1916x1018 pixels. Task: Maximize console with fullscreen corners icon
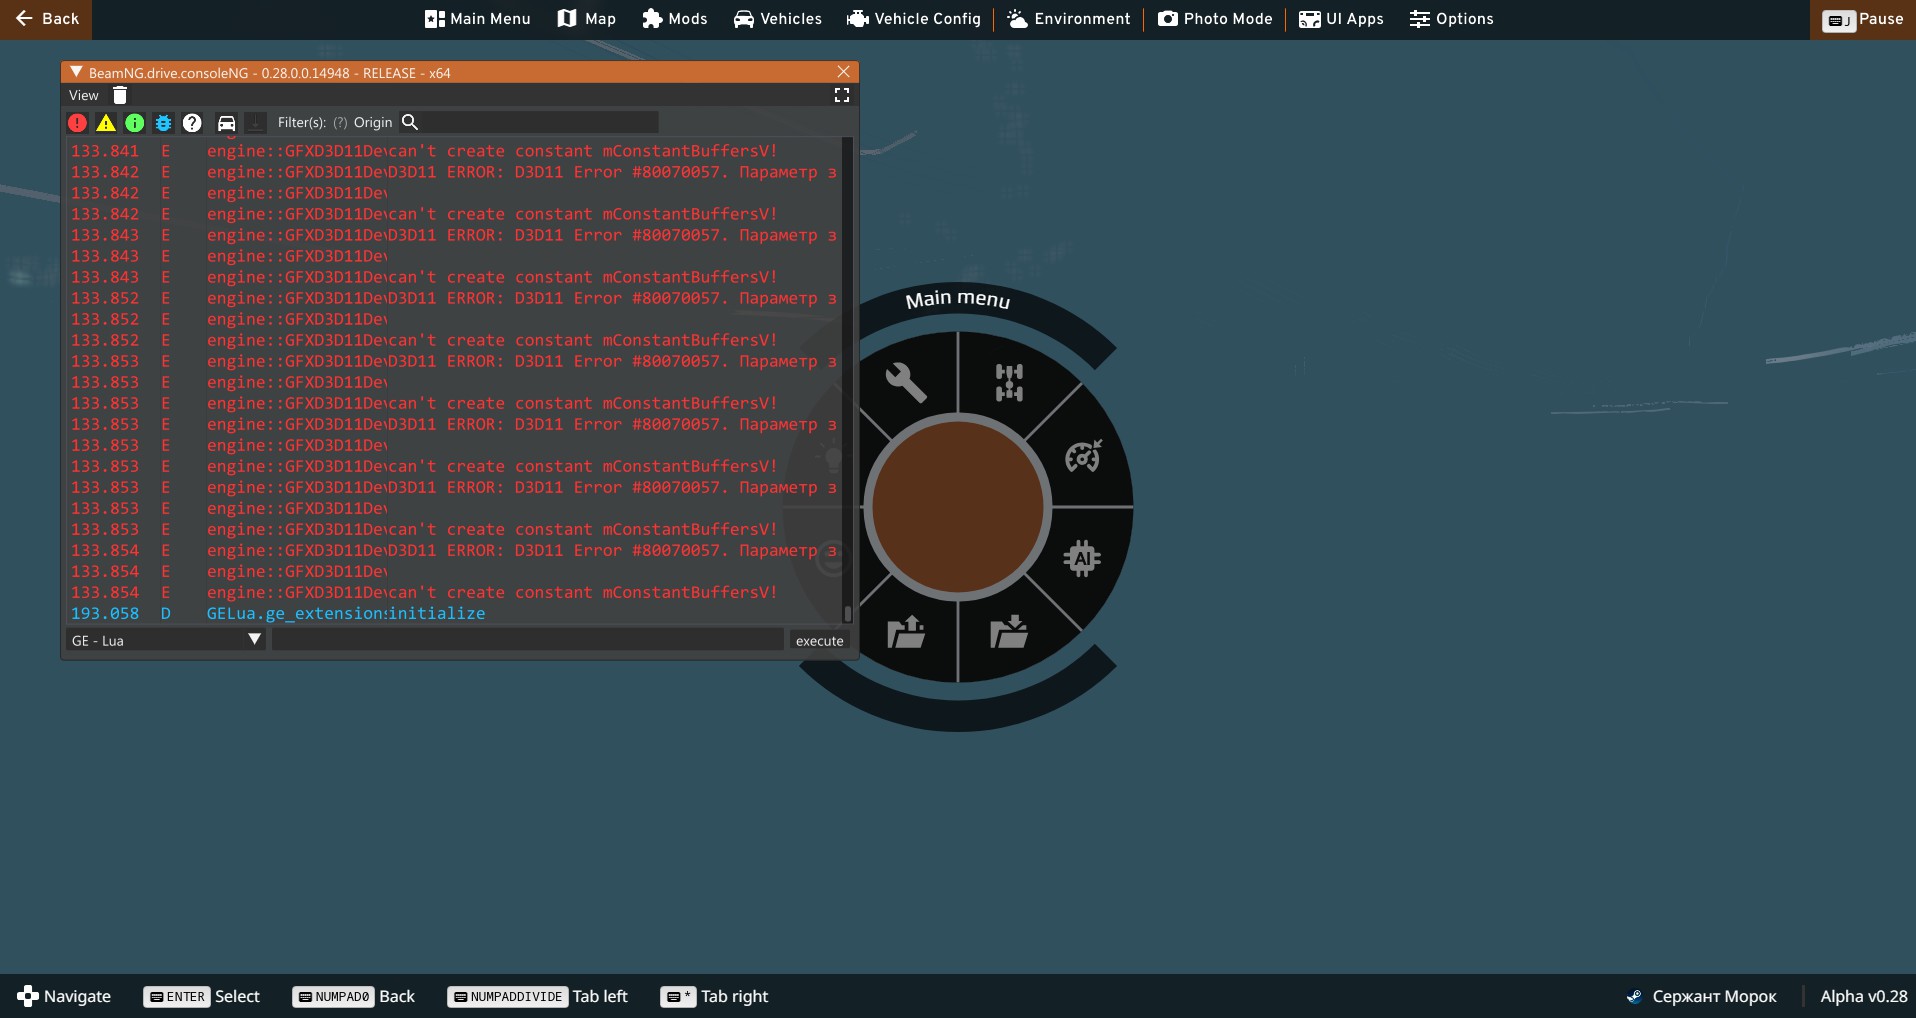coord(842,95)
